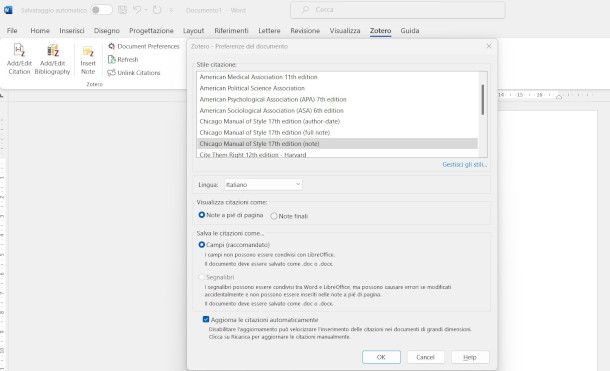Select American Political Science Association style
610x371 pixels.
pyautogui.click(x=337, y=88)
